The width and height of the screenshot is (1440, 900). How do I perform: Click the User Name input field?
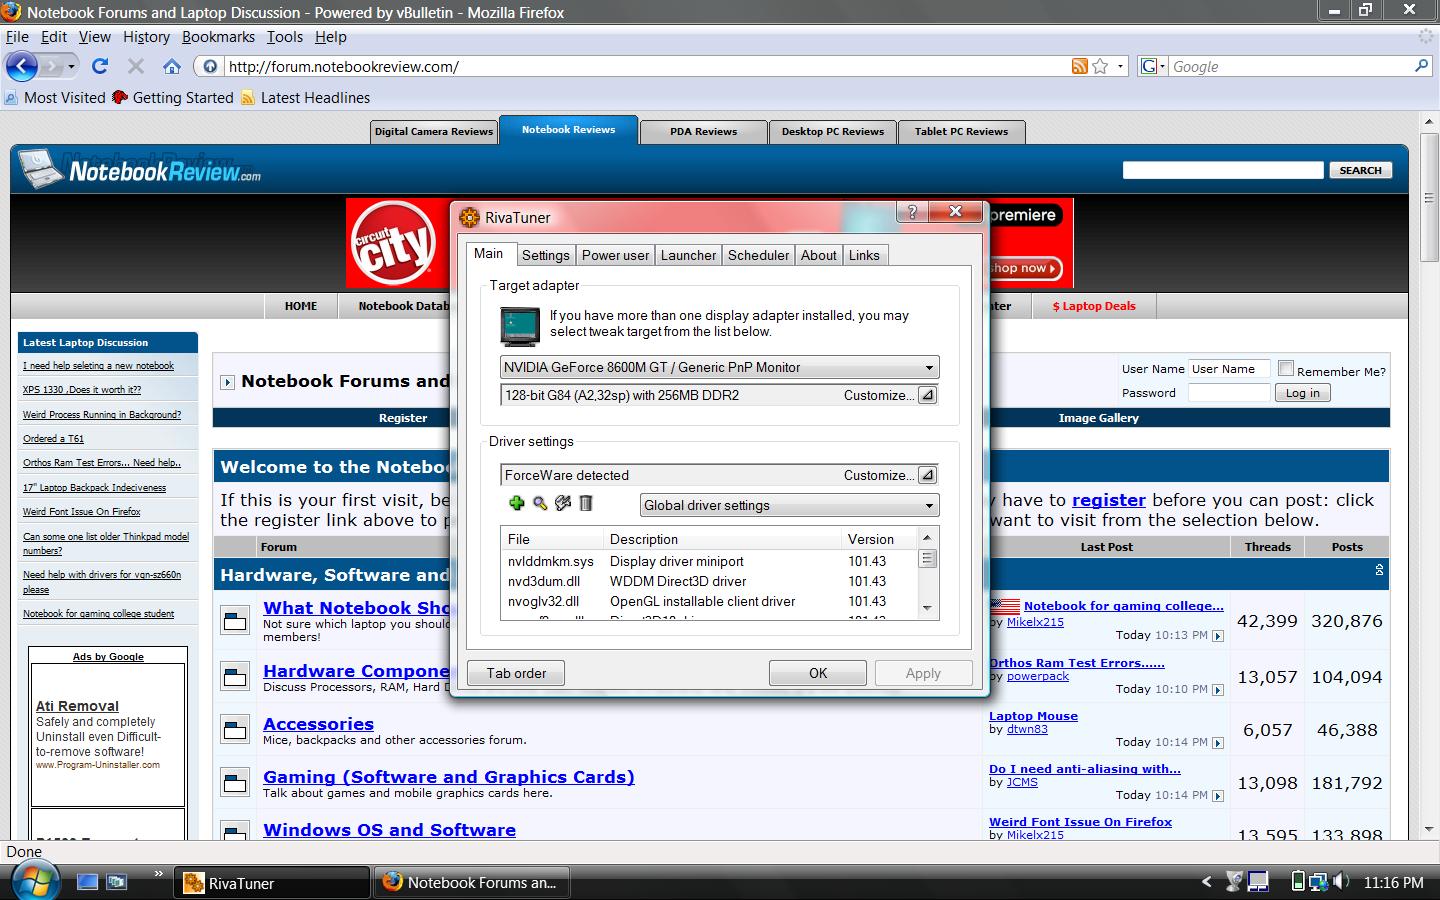tap(1229, 368)
